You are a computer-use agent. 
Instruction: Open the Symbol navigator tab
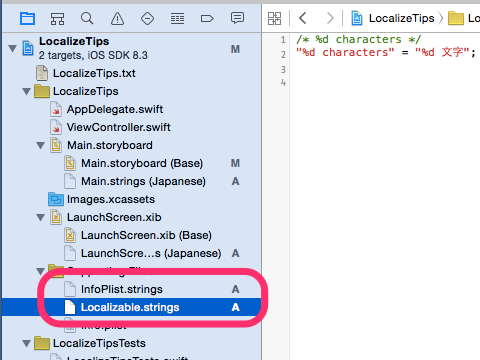tap(57, 18)
